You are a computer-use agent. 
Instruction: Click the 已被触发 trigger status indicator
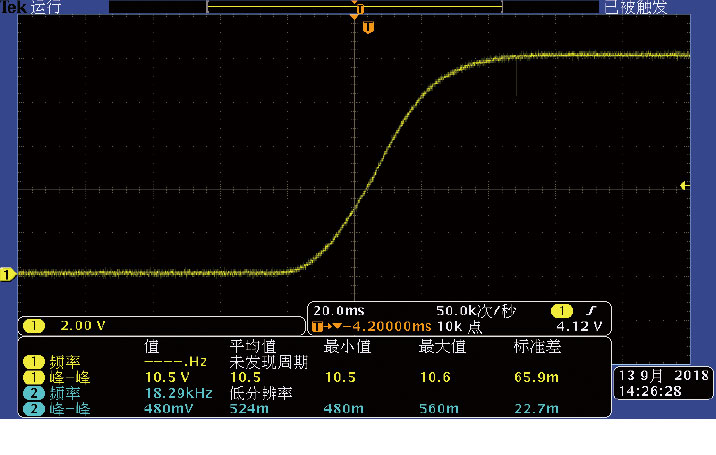click(636, 7)
